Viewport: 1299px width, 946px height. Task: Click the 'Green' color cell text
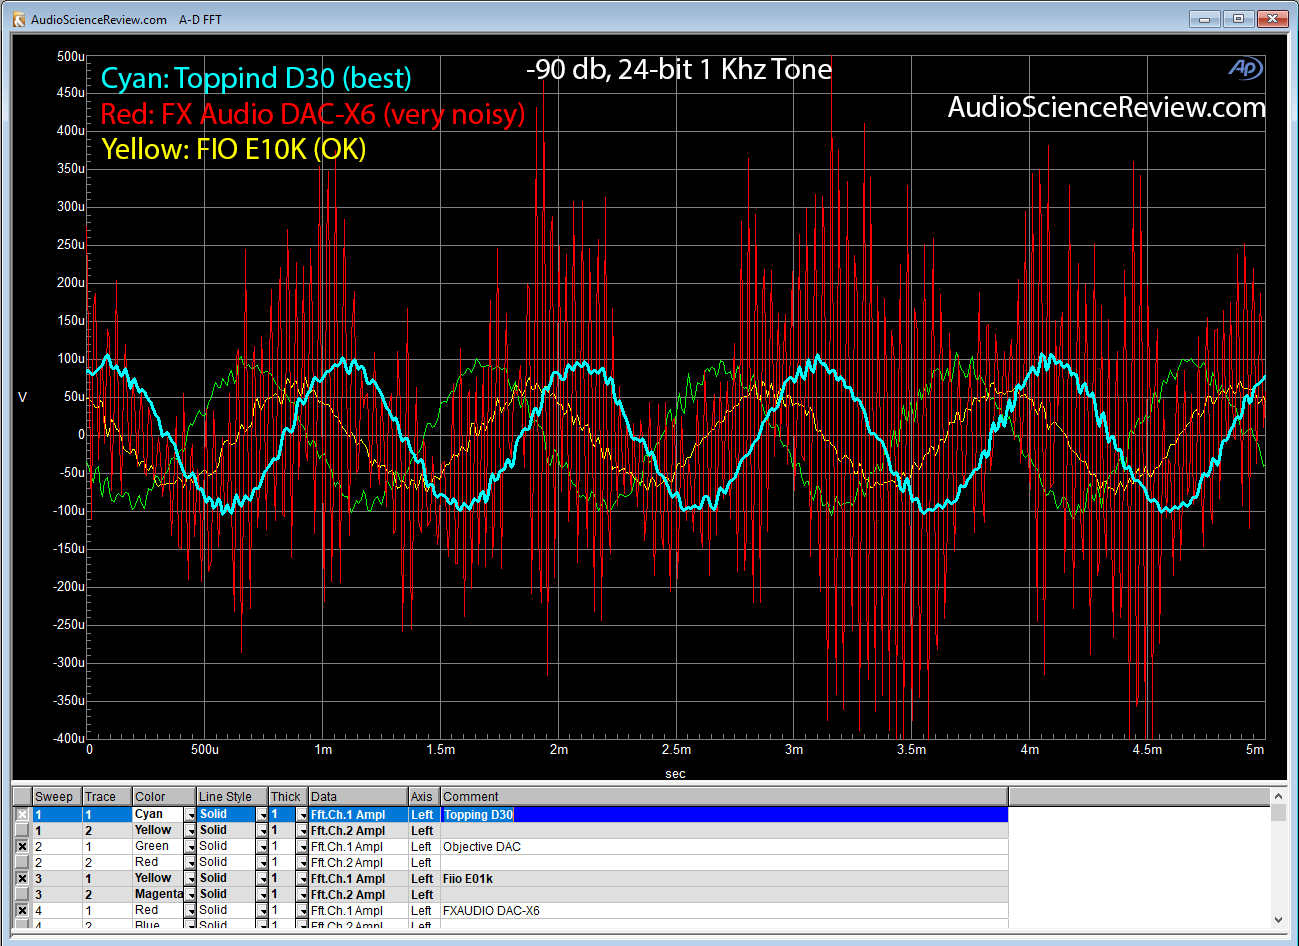(x=152, y=846)
